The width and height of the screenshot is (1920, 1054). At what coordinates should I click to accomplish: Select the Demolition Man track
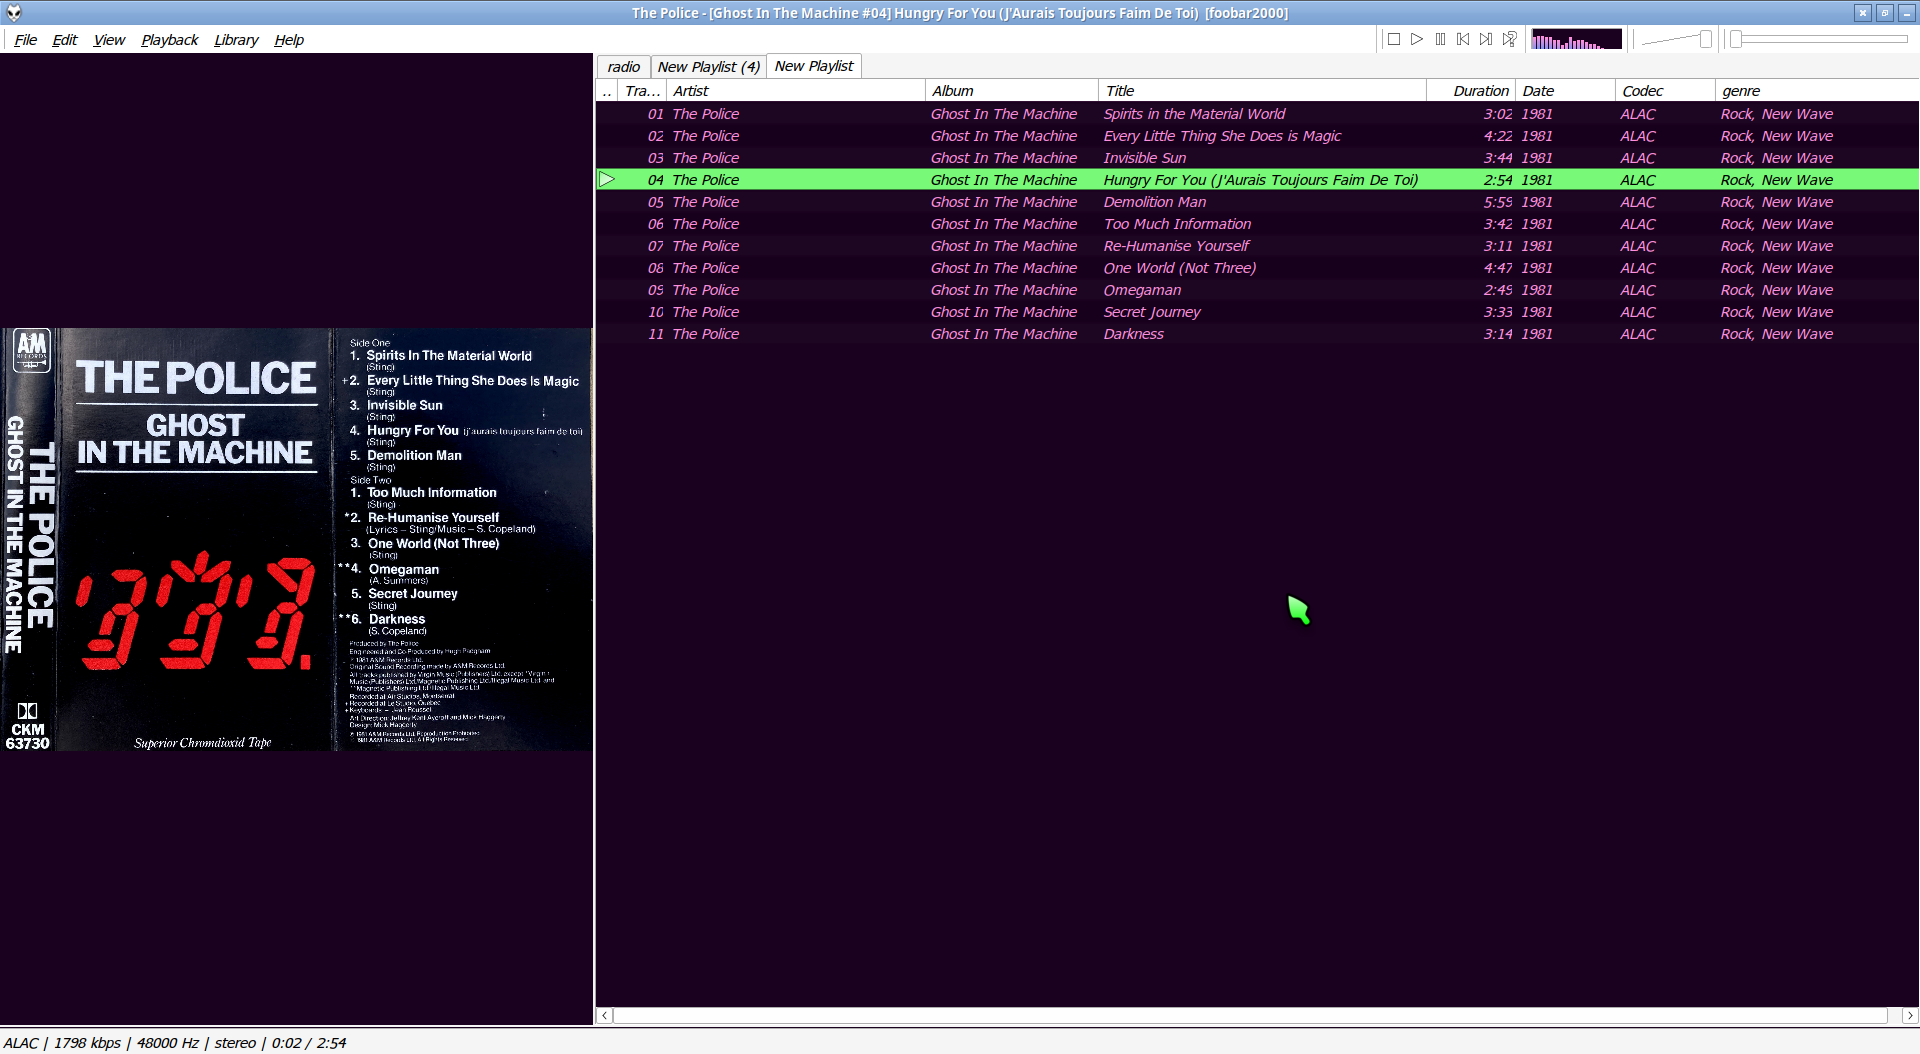[x=1257, y=202]
